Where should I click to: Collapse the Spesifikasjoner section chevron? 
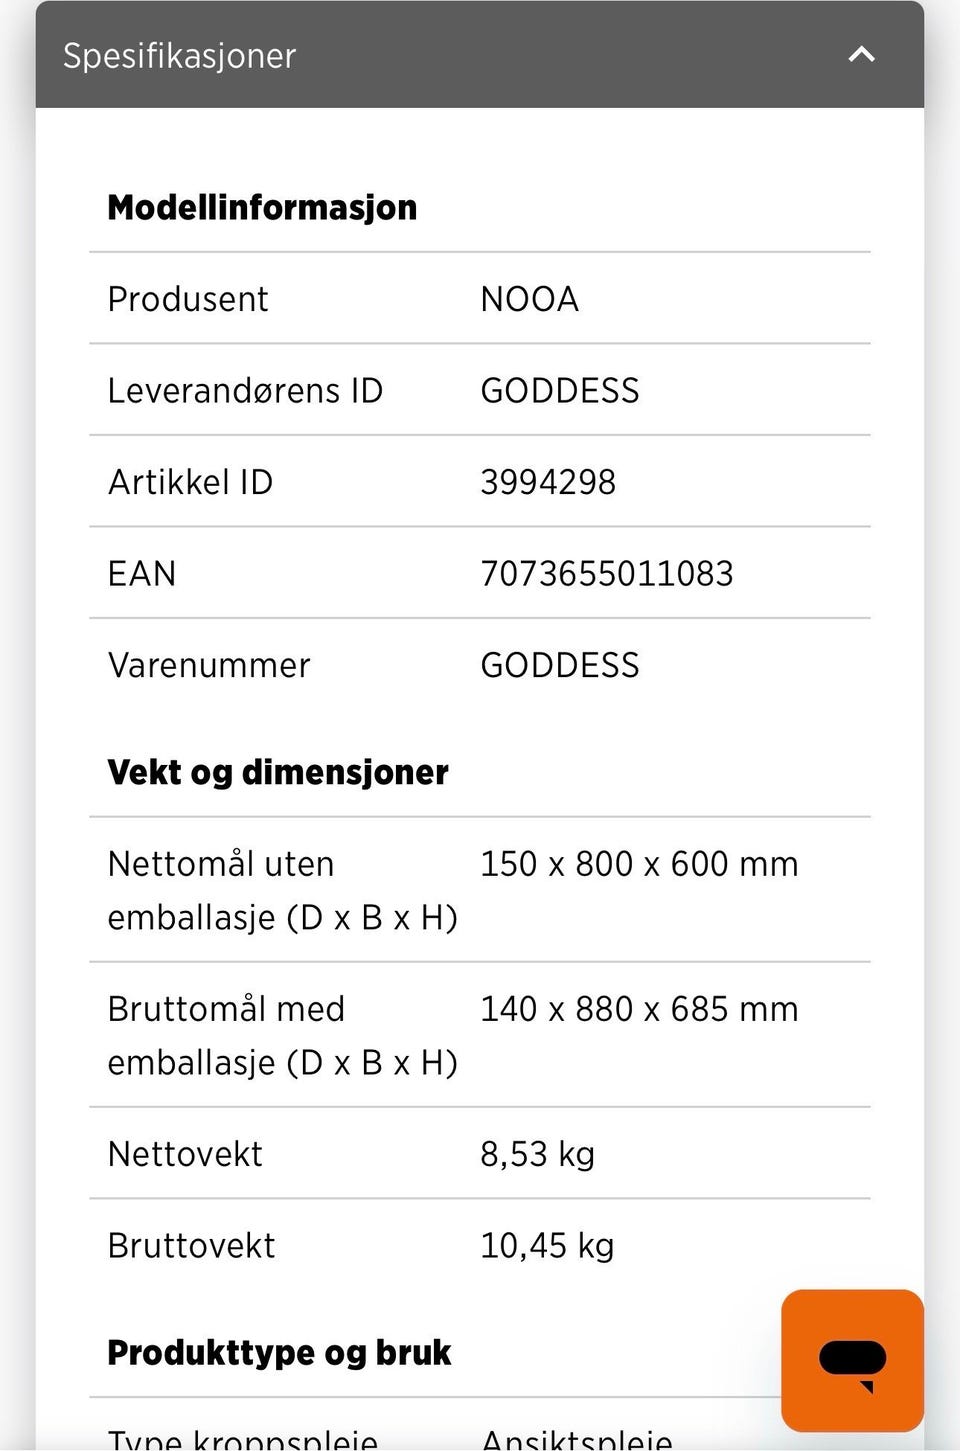tap(861, 55)
